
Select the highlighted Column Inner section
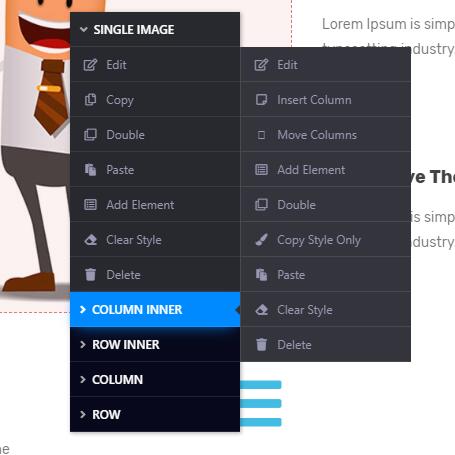155,310
